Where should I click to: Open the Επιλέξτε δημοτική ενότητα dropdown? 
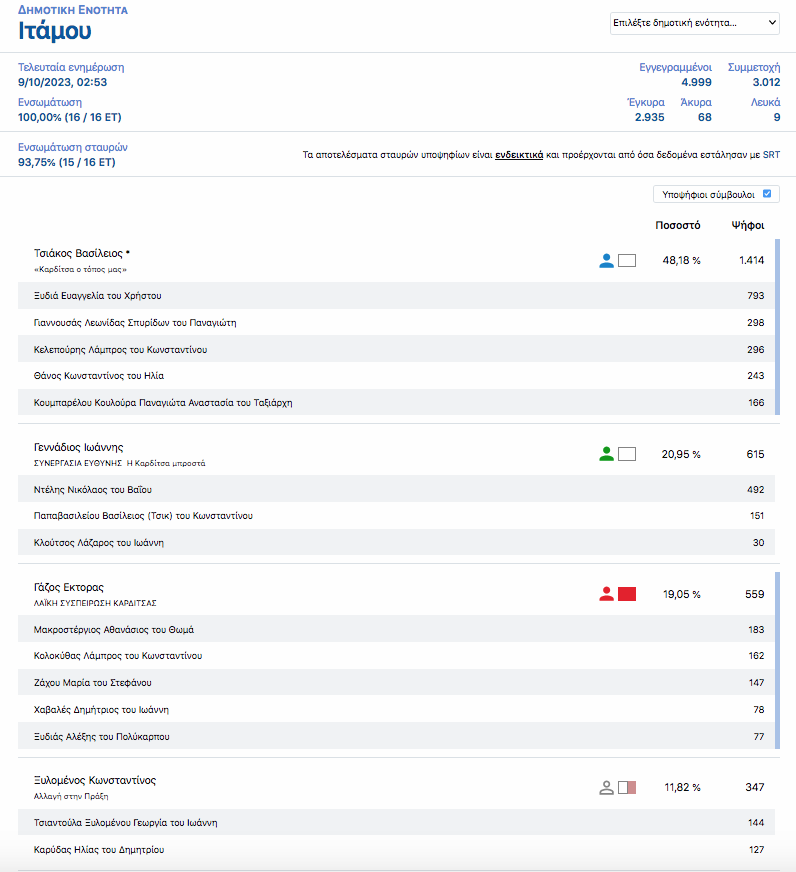694,23
